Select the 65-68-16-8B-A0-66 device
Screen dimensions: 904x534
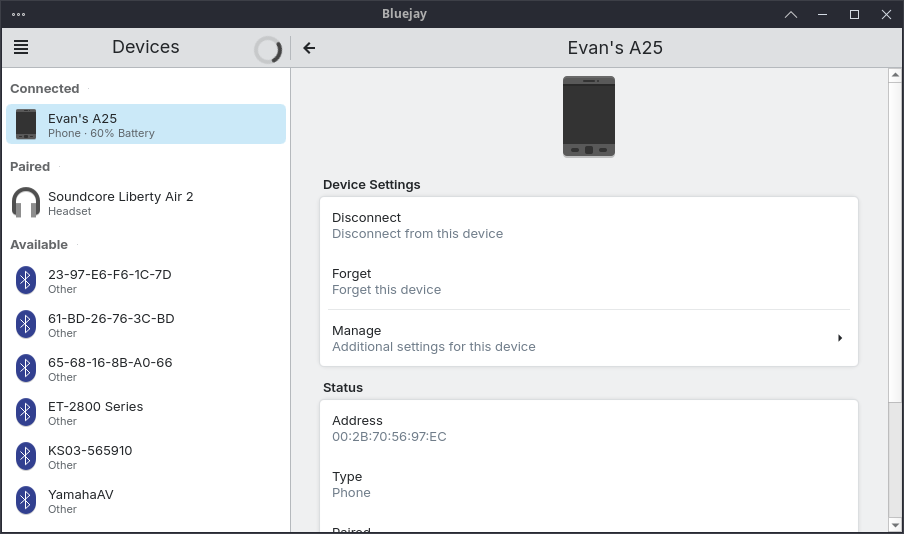point(146,369)
